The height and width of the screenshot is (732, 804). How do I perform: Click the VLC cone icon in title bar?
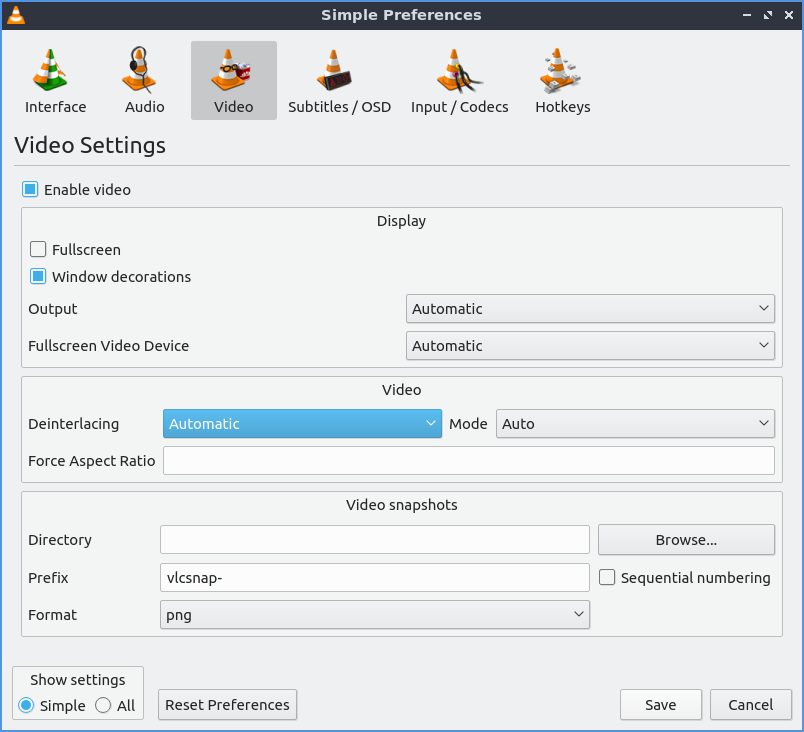(15, 15)
